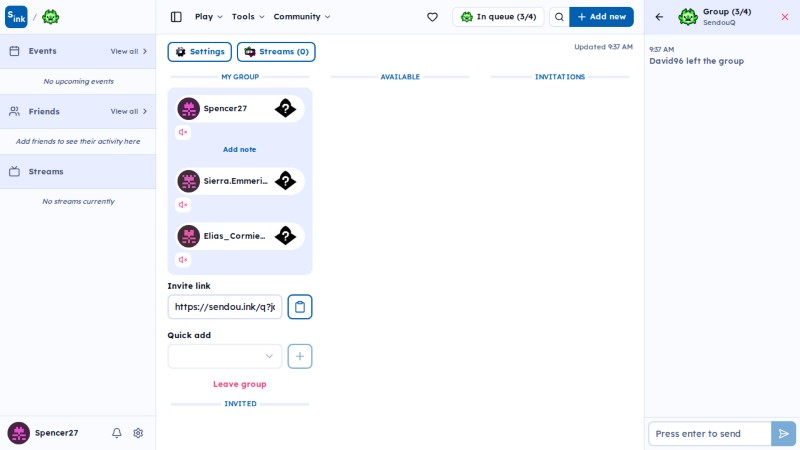Open the In queue (3/4) status button
Viewport: 800px width, 450px height.
pyautogui.click(x=498, y=17)
